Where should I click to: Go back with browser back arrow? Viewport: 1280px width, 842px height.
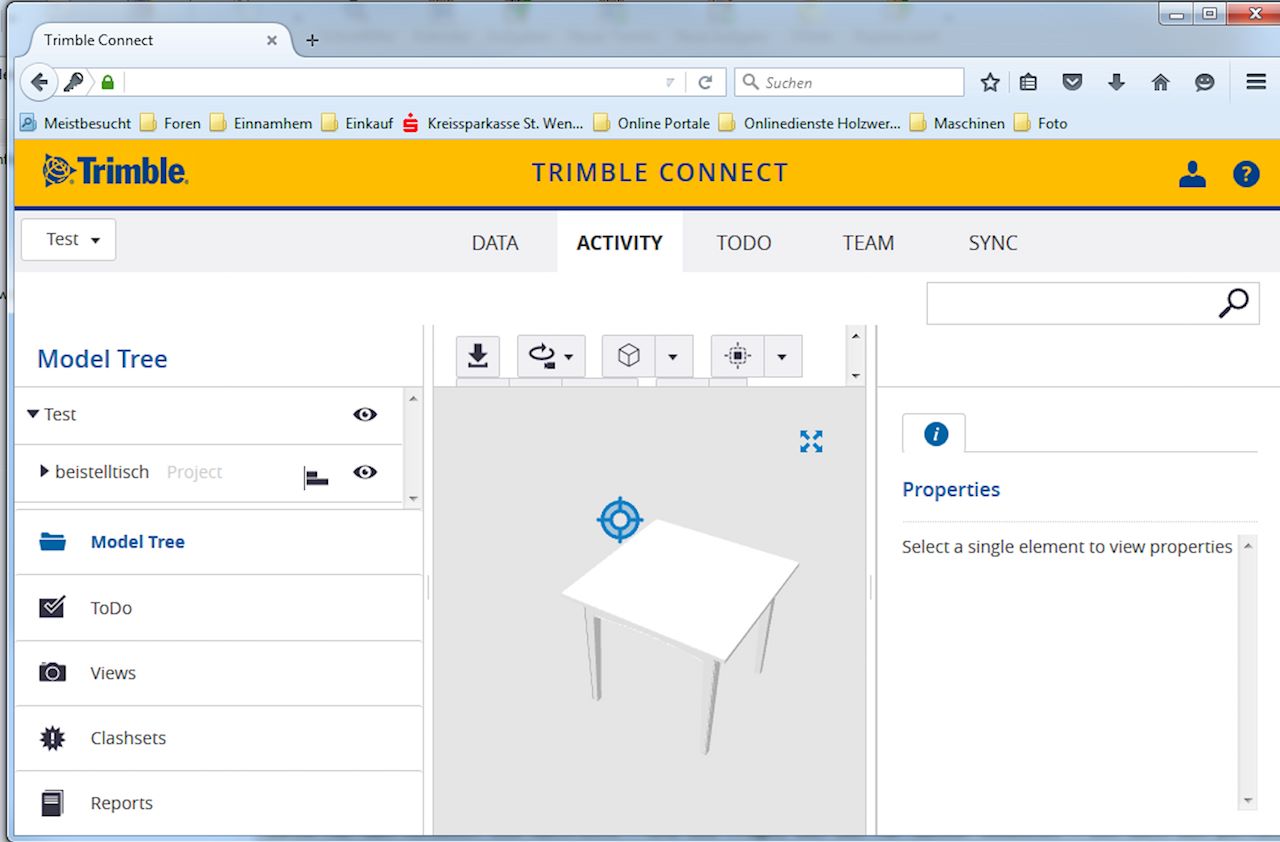39,82
